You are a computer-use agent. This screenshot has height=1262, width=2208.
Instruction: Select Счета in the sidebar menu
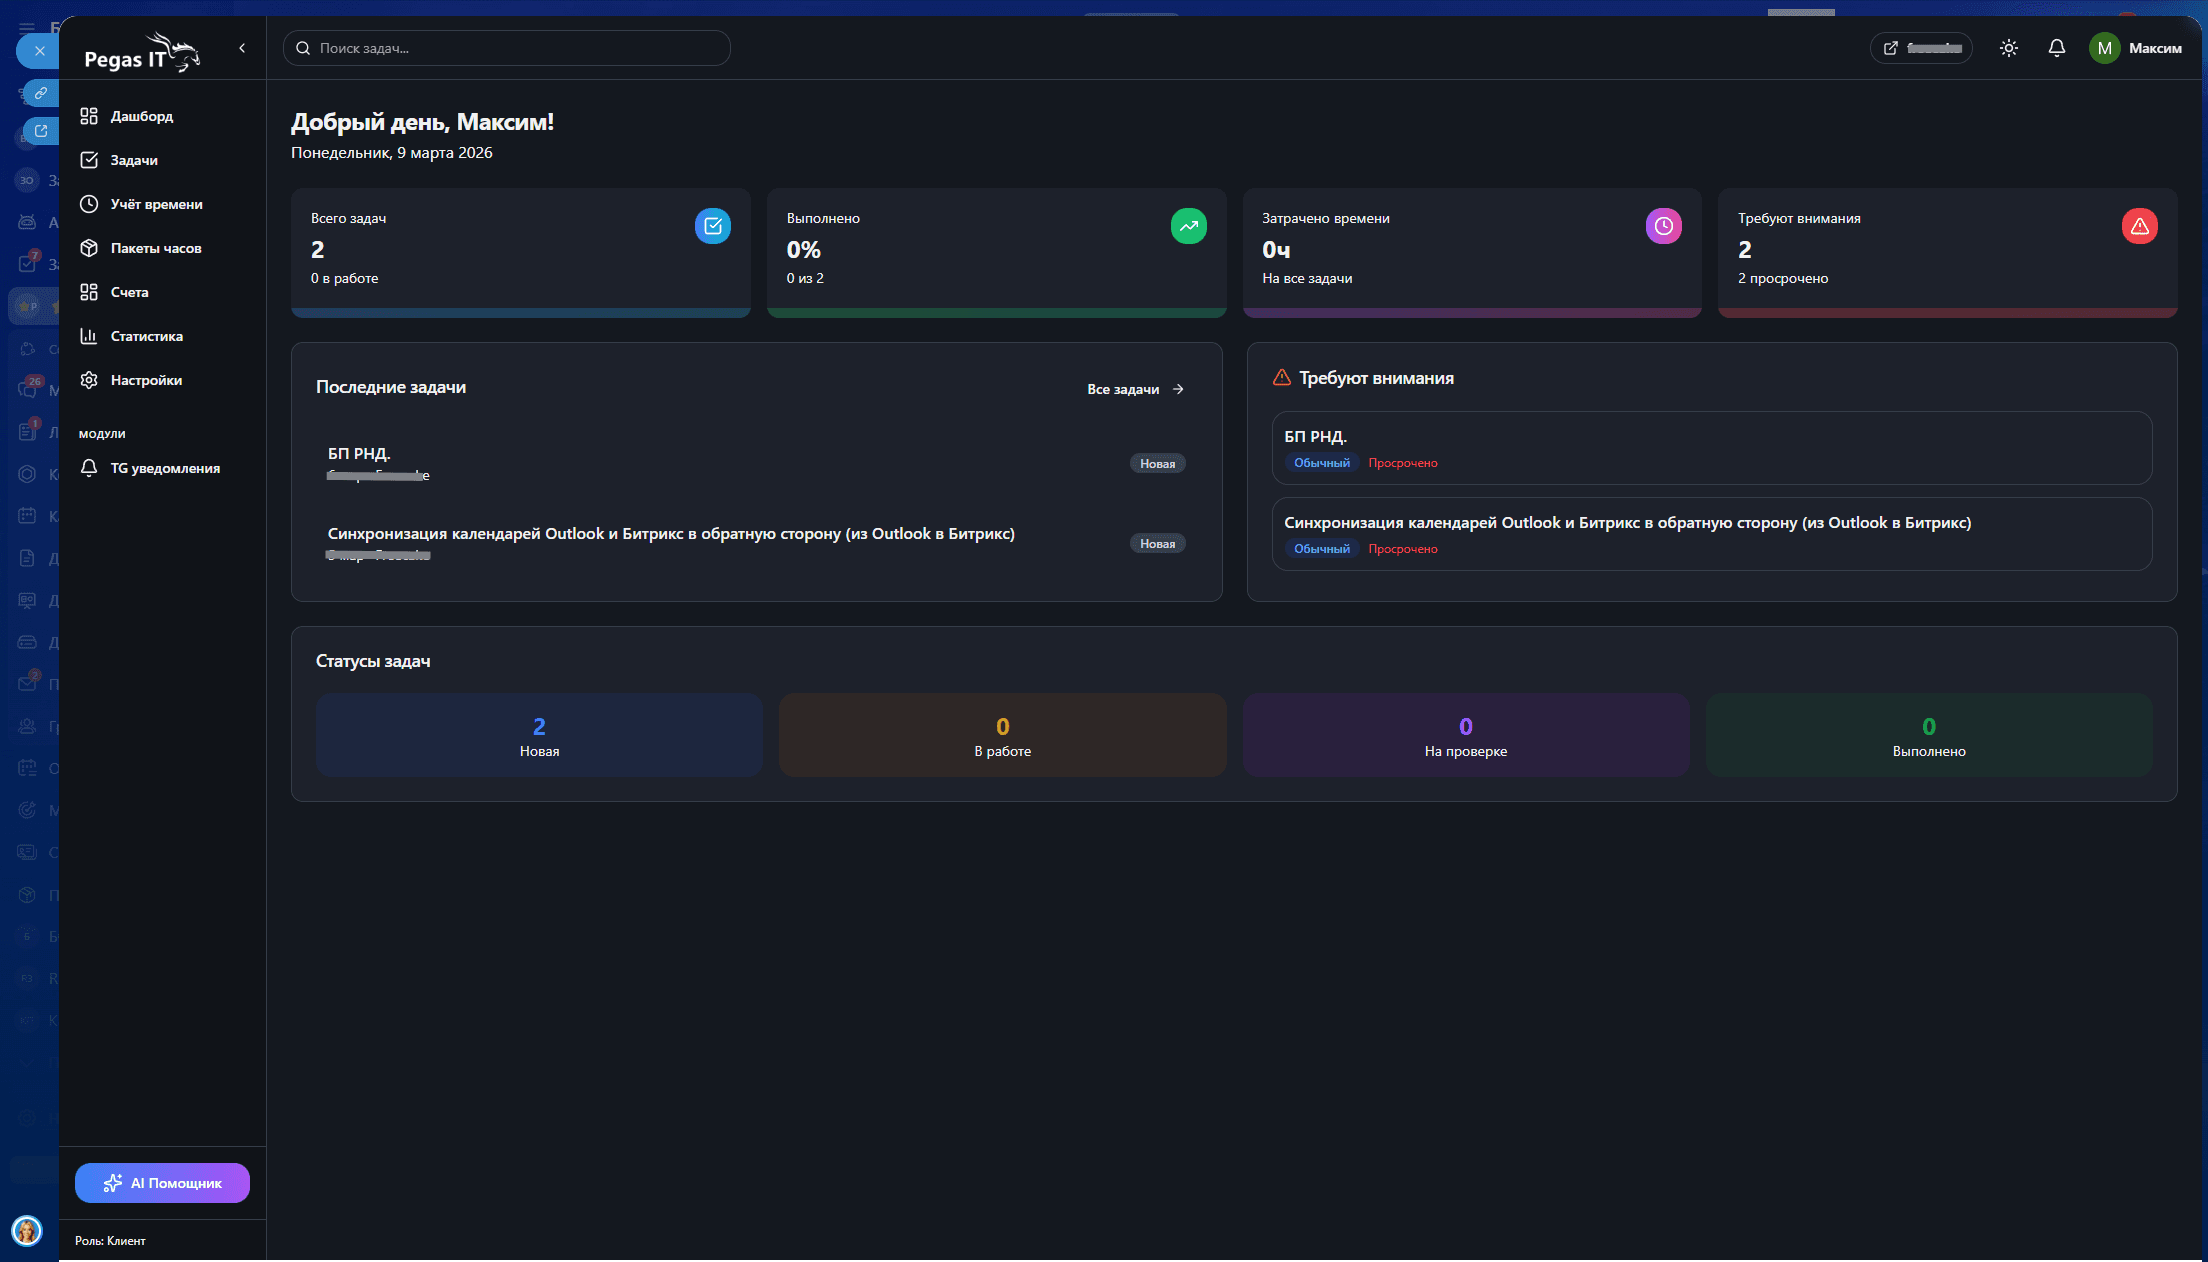(x=89, y=292)
